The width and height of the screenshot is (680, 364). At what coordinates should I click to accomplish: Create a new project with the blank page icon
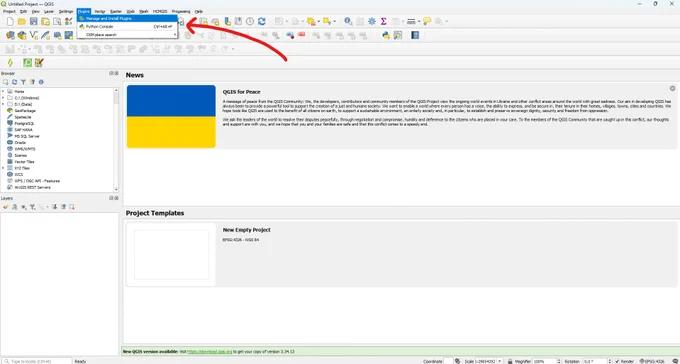click(10, 22)
